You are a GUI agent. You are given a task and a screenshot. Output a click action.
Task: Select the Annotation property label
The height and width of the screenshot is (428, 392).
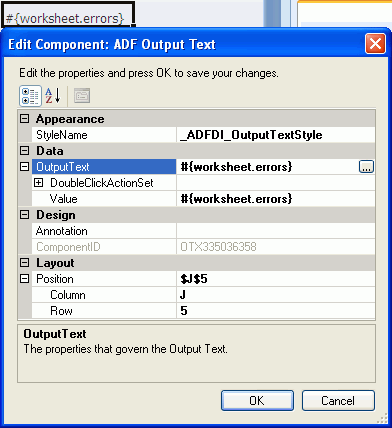click(x=104, y=231)
